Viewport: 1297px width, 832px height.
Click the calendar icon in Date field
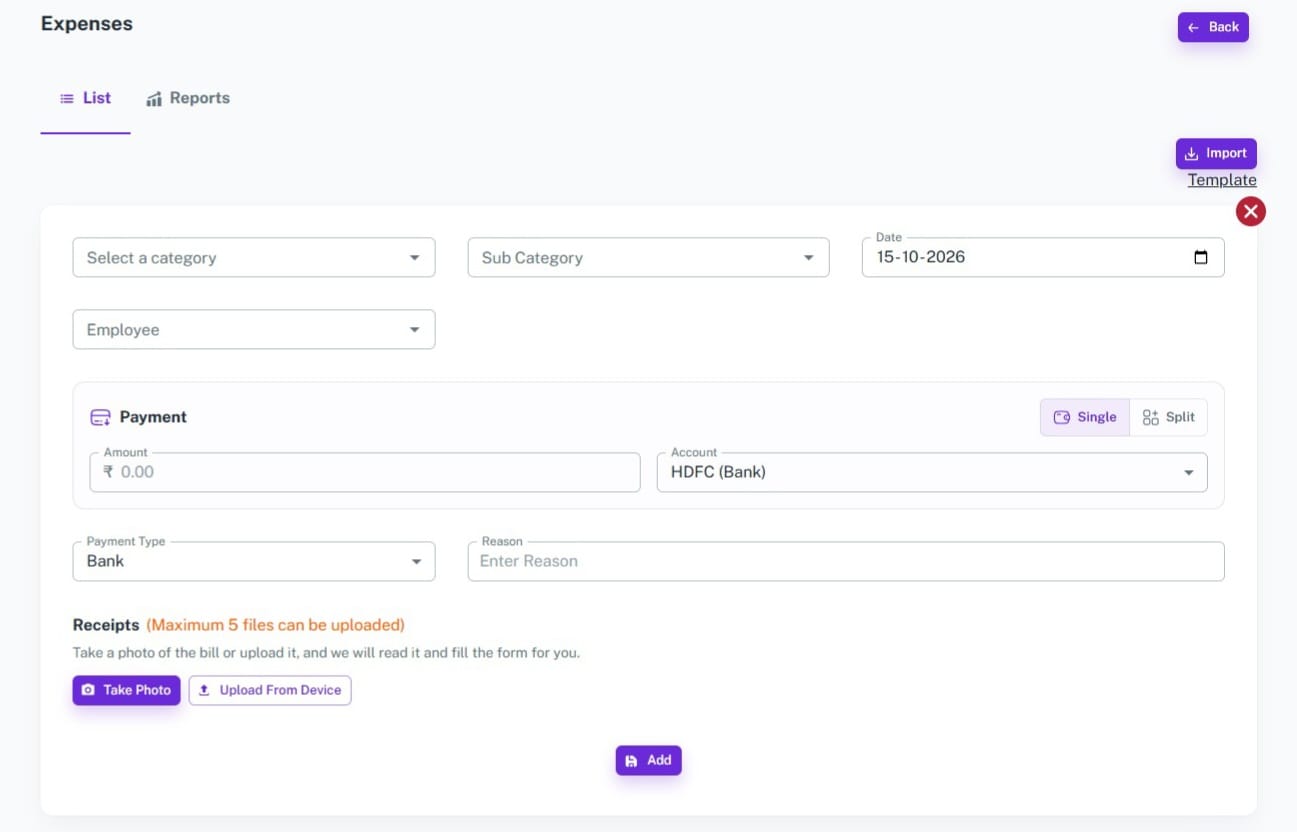point(1201,257)
